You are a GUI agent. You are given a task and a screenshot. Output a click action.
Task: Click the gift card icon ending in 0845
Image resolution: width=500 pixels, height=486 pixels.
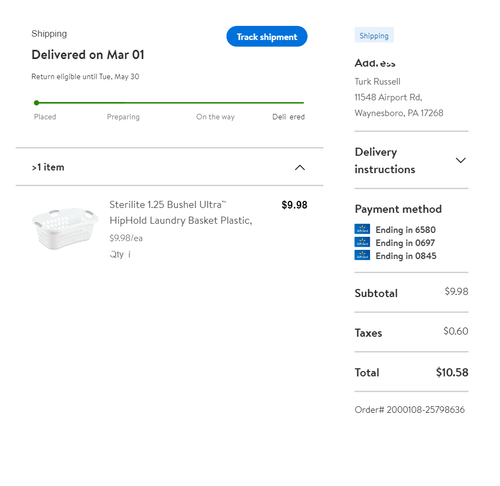[362, 255]
